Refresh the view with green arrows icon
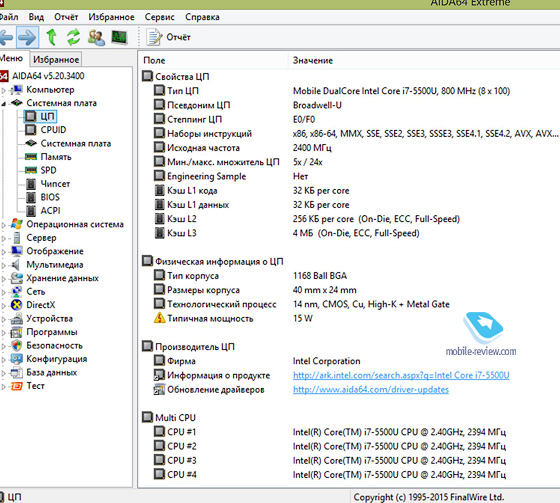The image size is (560, 503). coord(74,37)
